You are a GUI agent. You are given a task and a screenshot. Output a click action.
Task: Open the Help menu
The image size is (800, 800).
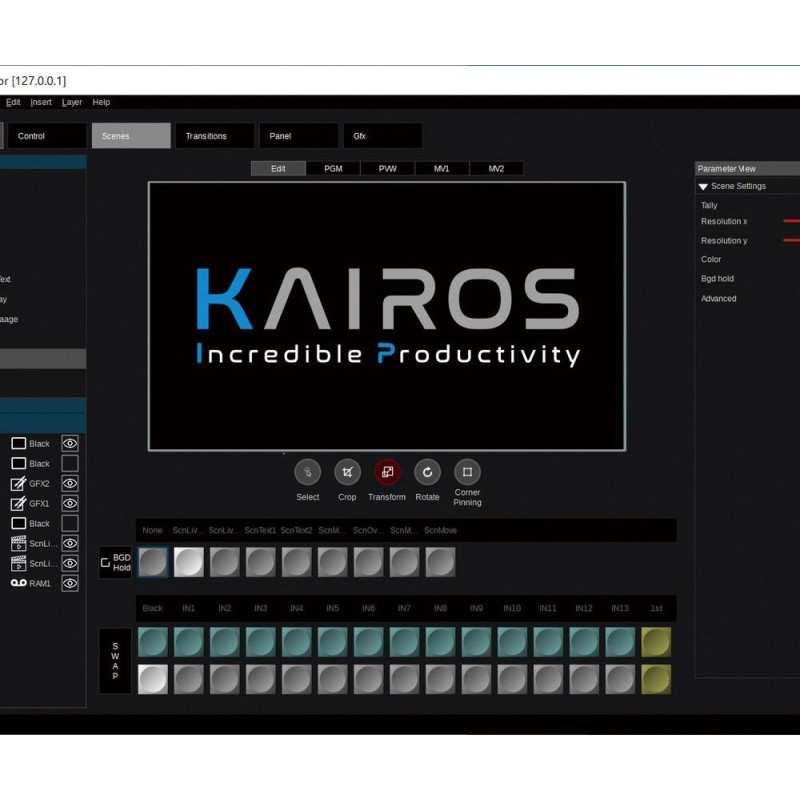pyautogui.click(x=101, y=102)
